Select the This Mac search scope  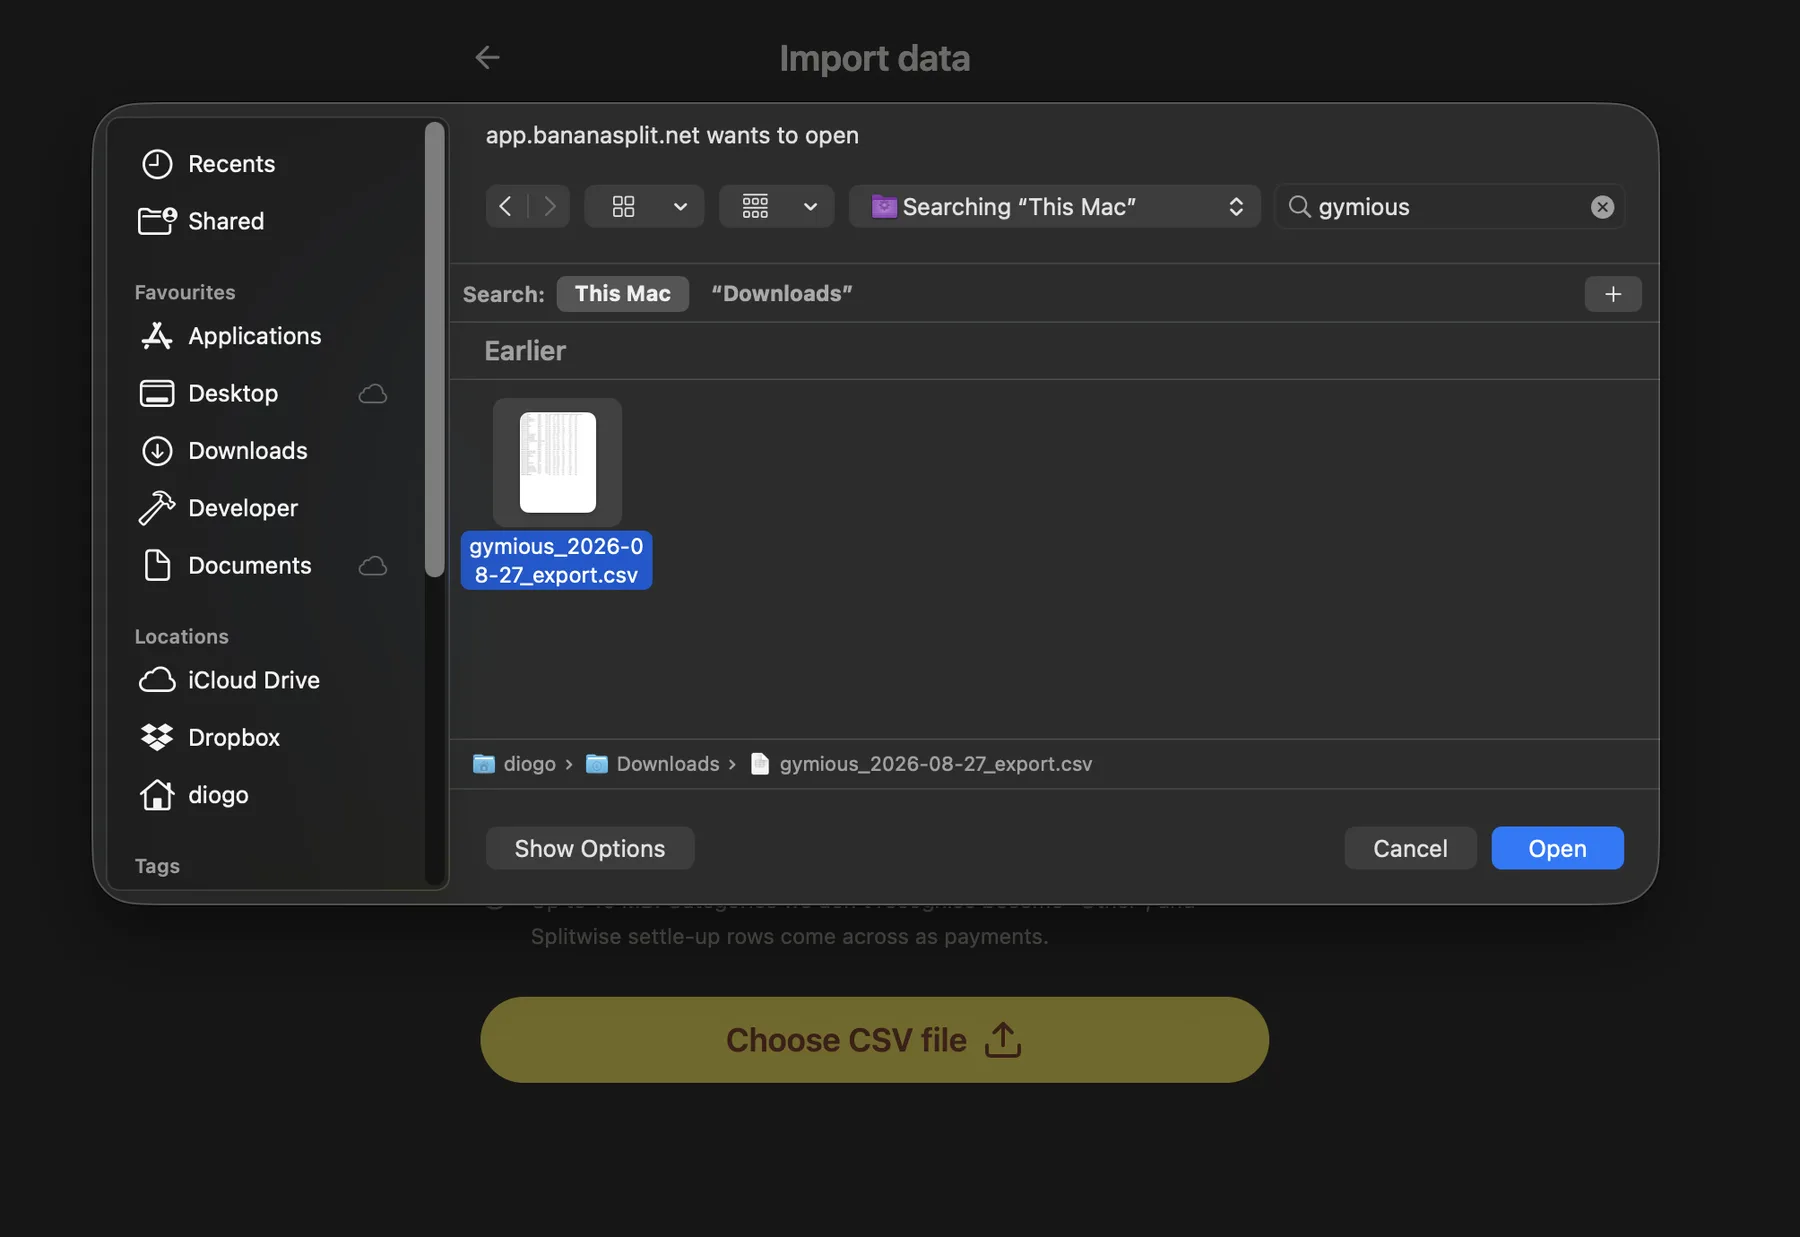622,294
